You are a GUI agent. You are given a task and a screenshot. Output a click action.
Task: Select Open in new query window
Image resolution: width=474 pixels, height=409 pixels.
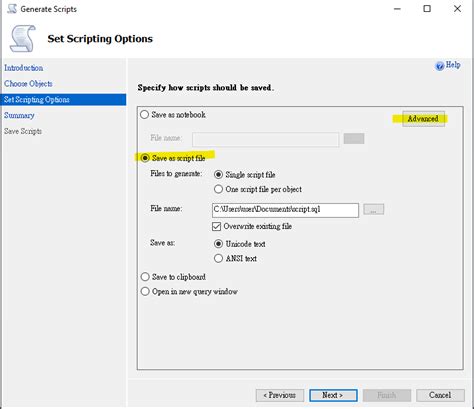[x=145, y=291]
